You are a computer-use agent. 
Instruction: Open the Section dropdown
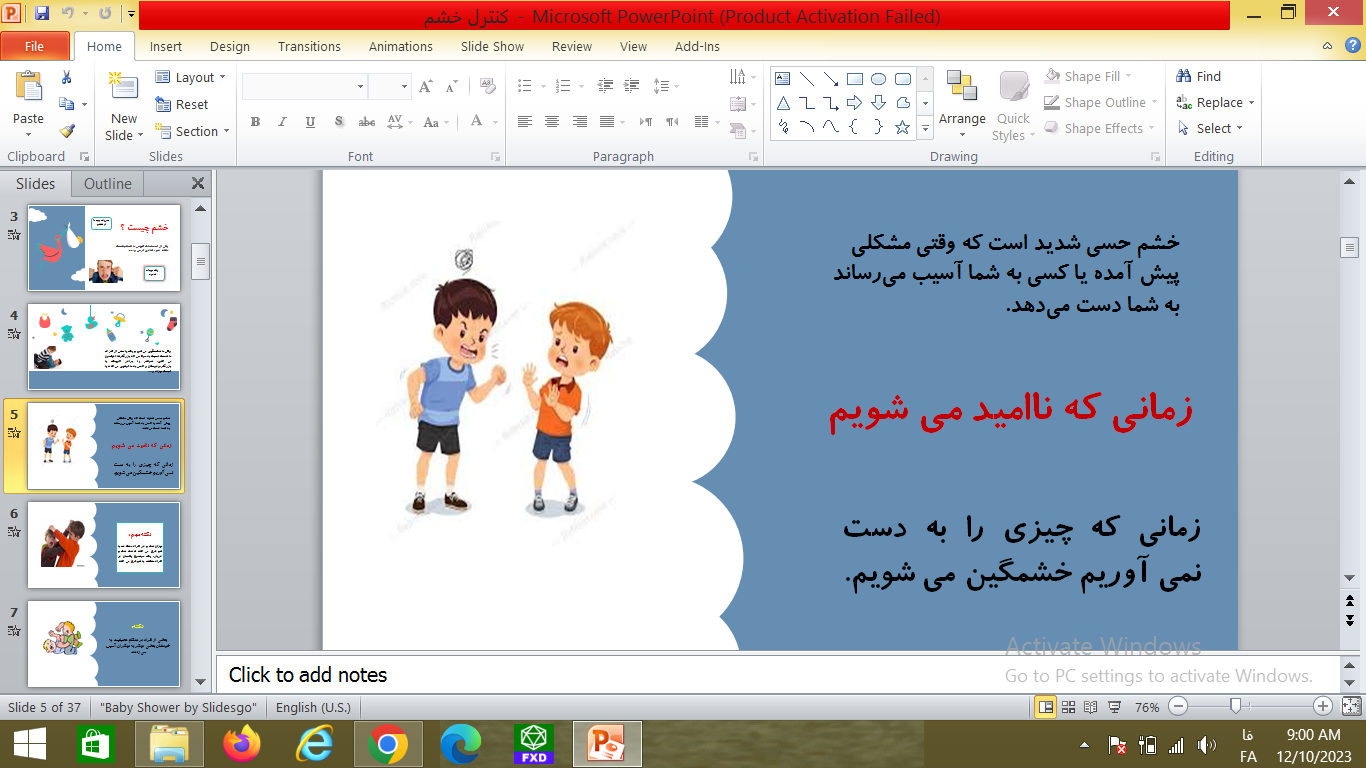click(x=192, y=131)
